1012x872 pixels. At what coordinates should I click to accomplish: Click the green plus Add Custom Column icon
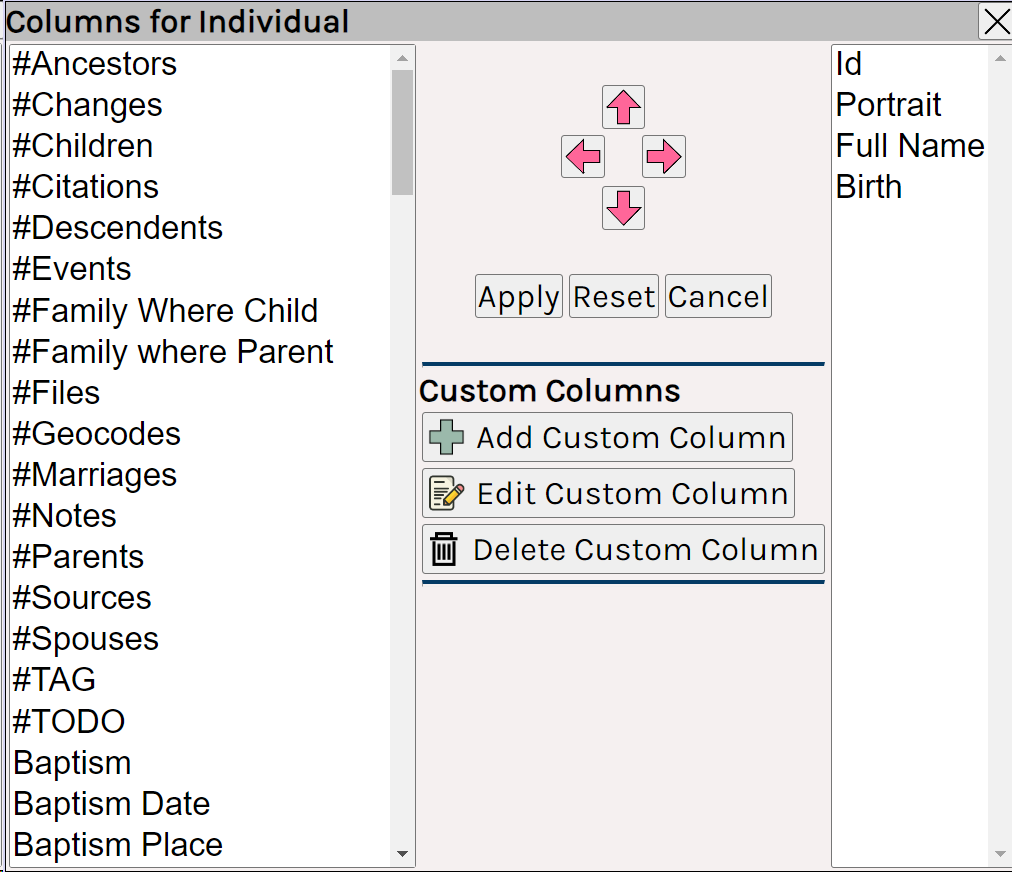click(446, 437)
